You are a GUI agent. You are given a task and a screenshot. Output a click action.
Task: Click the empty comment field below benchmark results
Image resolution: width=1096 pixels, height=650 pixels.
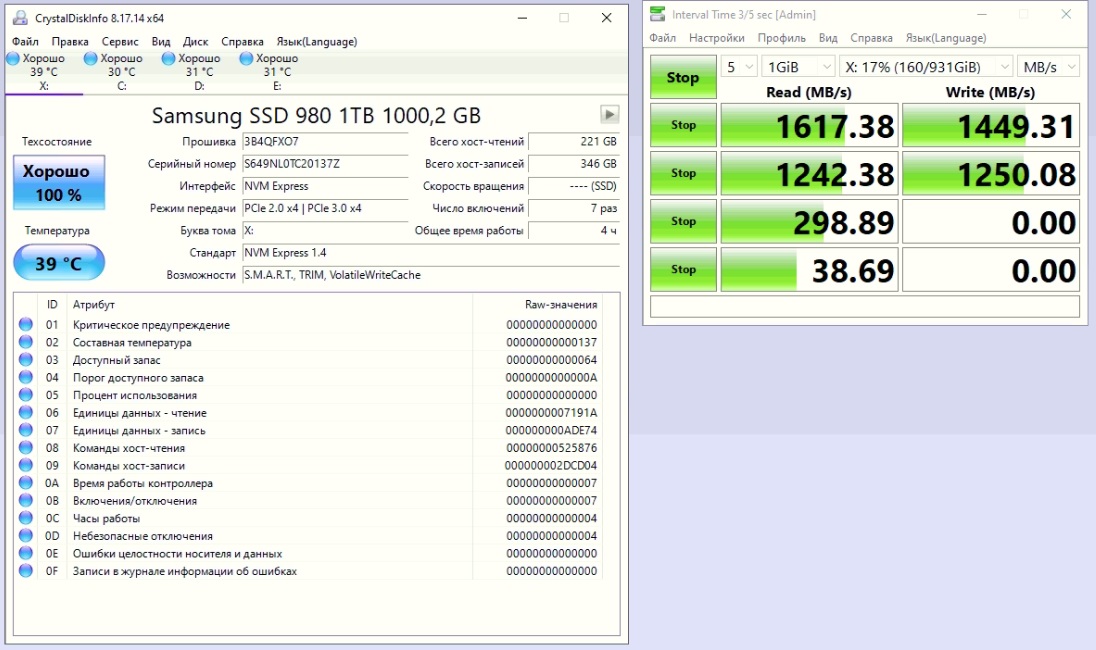click(x=865, y=306)
